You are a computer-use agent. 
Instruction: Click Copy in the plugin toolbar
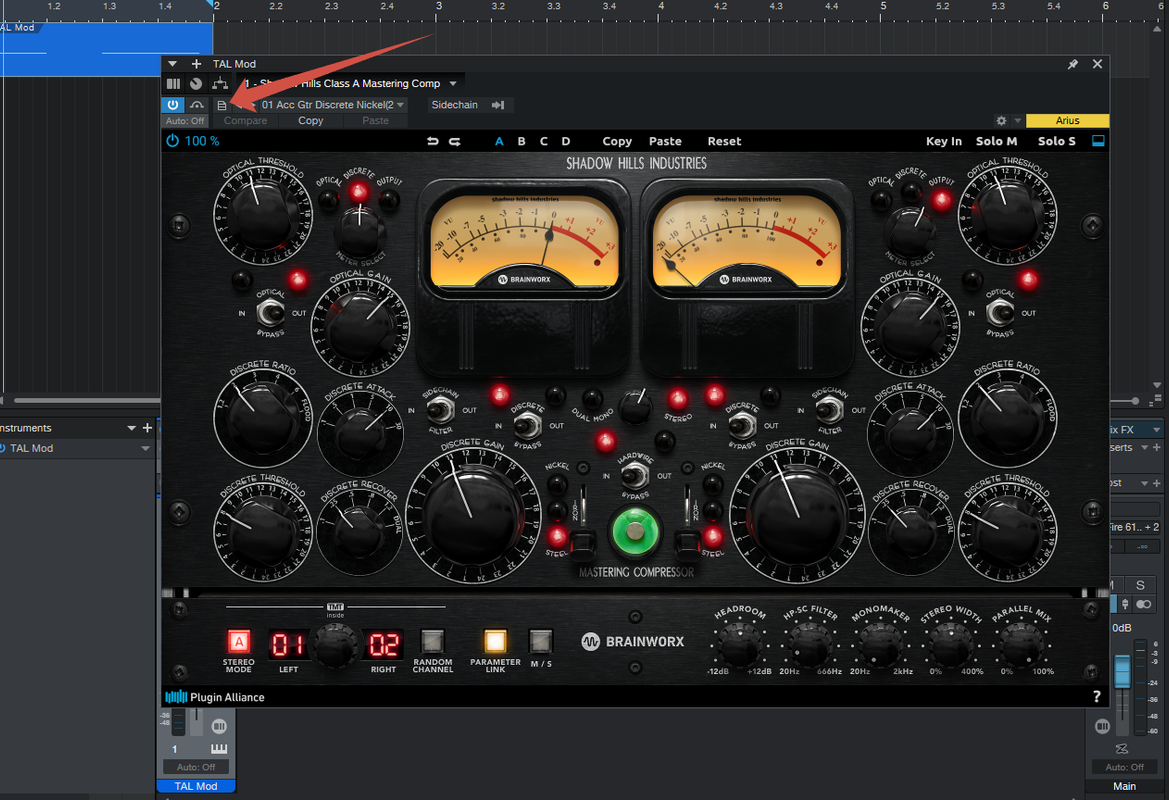click(617, 141)
